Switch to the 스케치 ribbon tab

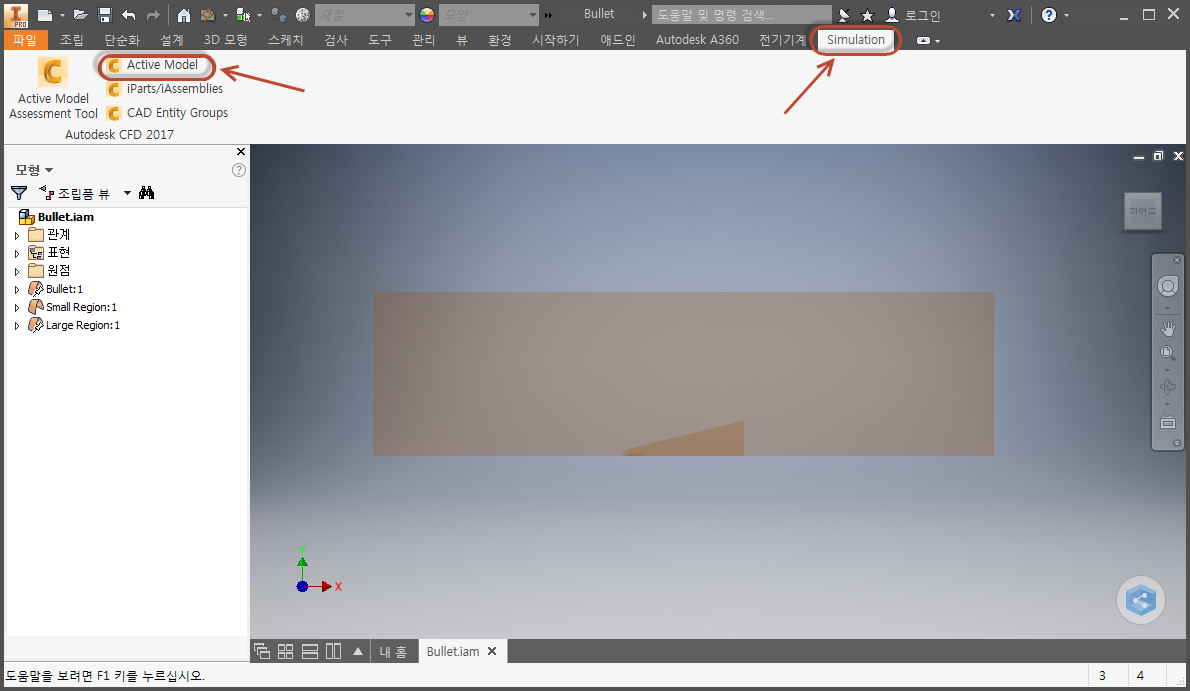pos(285,39)
